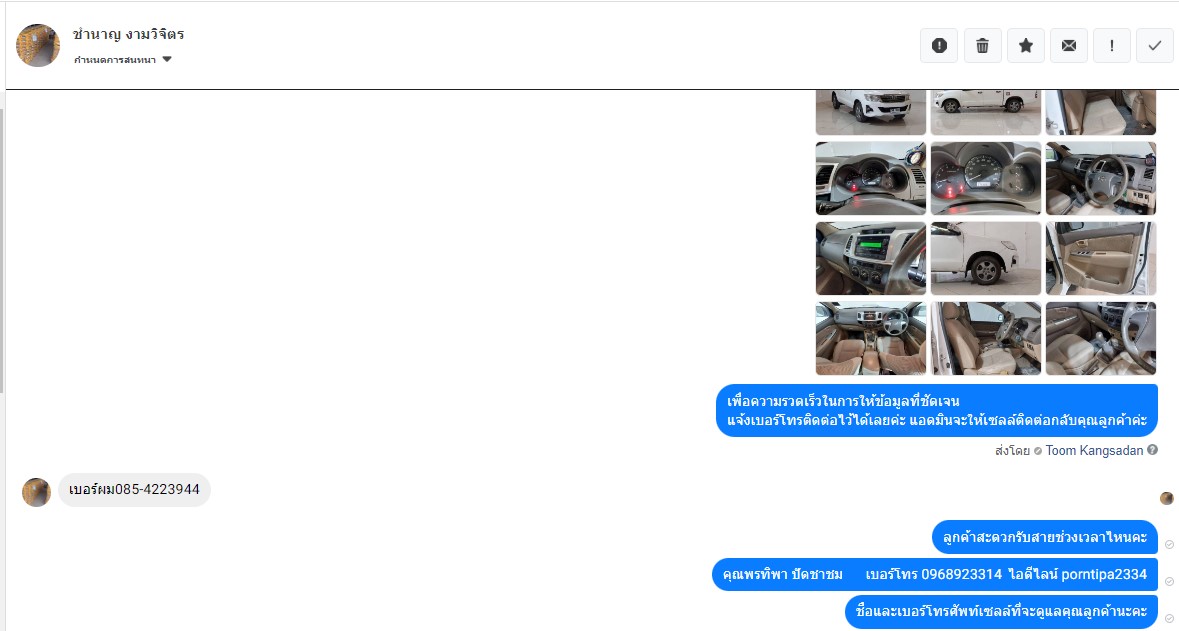
Task: Click message with คุณพรทิพา ปัดชาชม phone and LINE ID
Action: [x=935, y=575]
